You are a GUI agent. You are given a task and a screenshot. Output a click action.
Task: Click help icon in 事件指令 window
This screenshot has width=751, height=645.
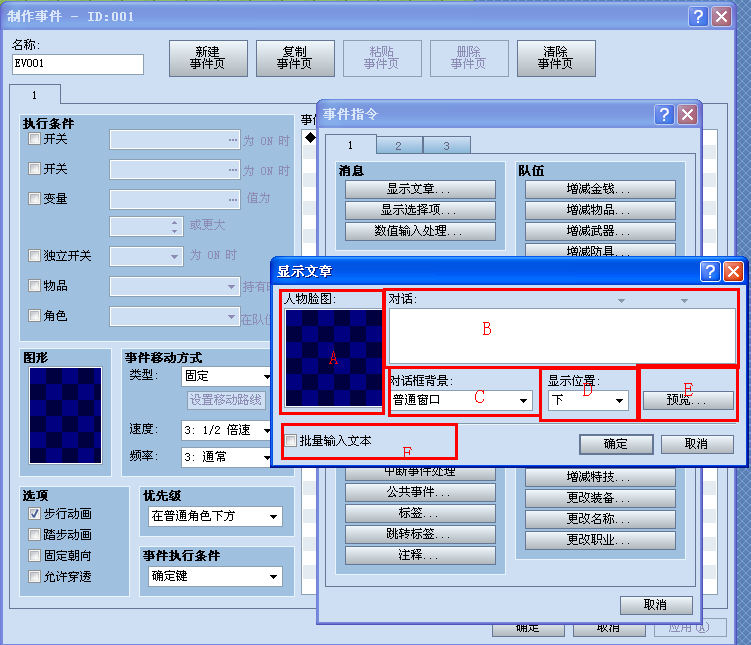pos(664,114)
